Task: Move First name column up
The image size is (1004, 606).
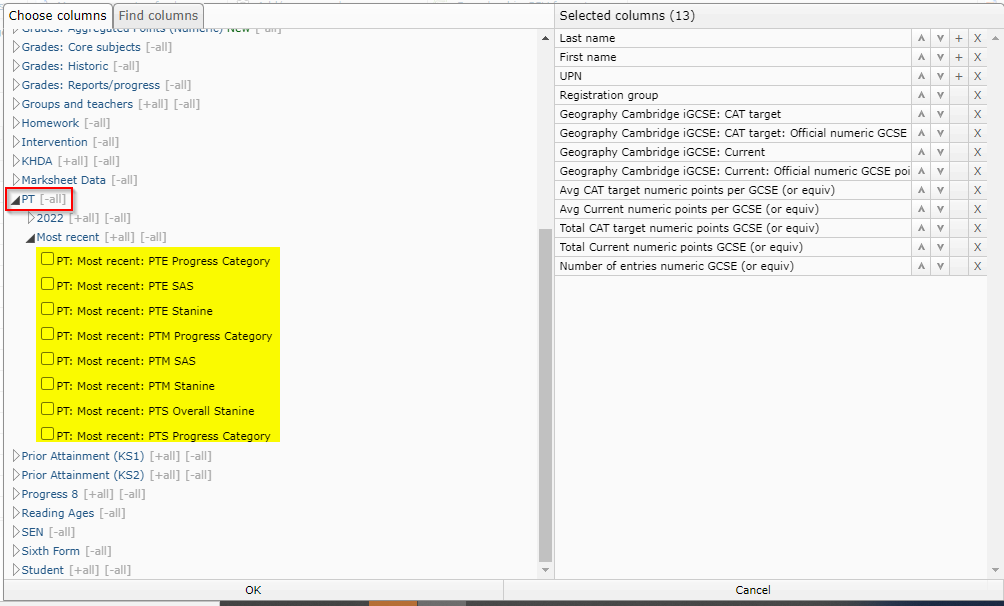Action: point(921,57)
